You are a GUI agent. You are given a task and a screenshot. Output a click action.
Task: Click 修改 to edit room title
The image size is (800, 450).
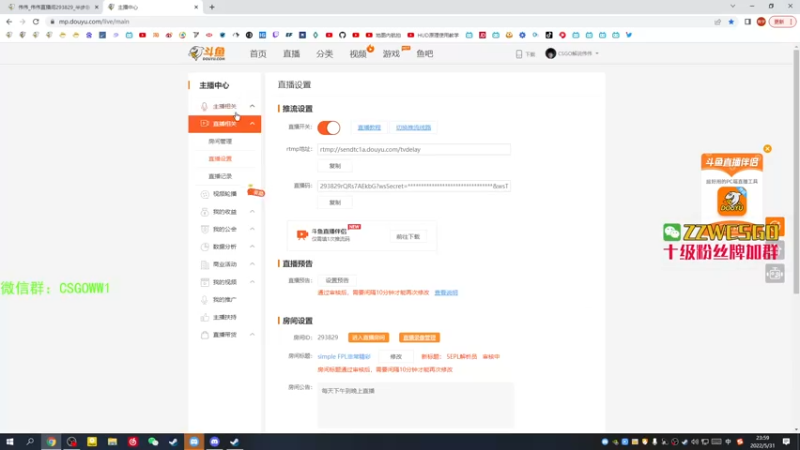click(x=396, y=357)
